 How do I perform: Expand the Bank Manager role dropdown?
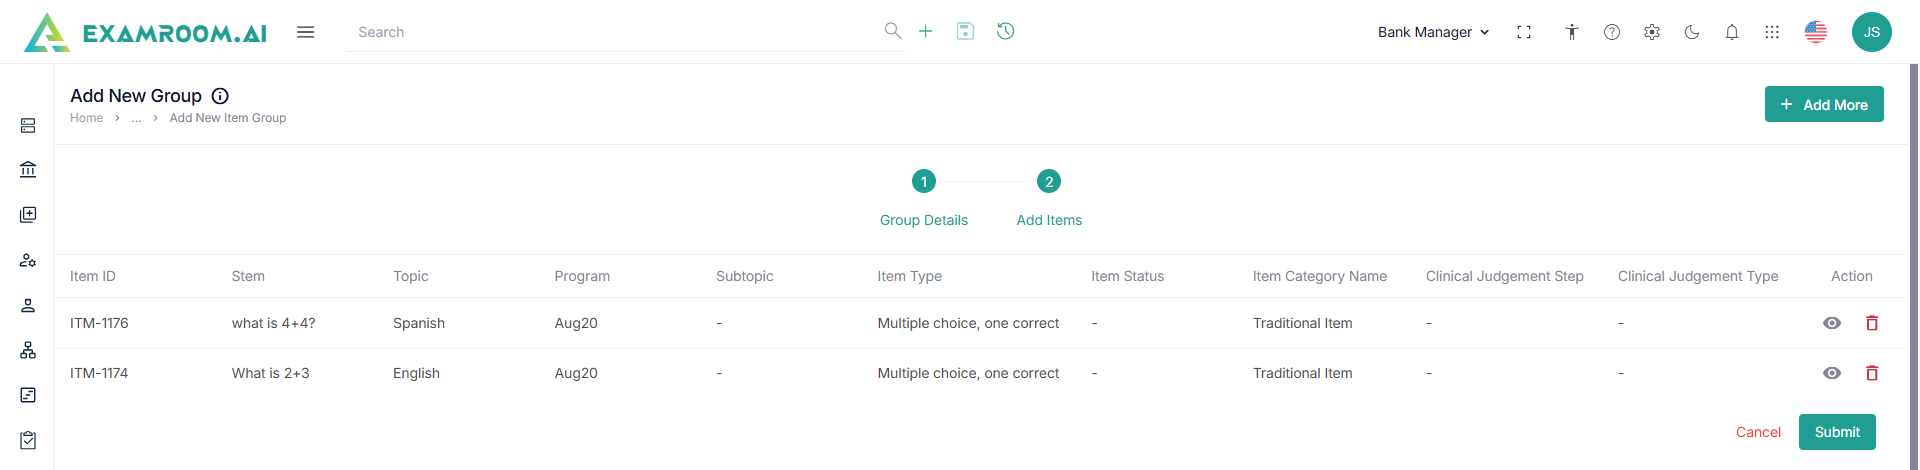tap(1433, 32)
